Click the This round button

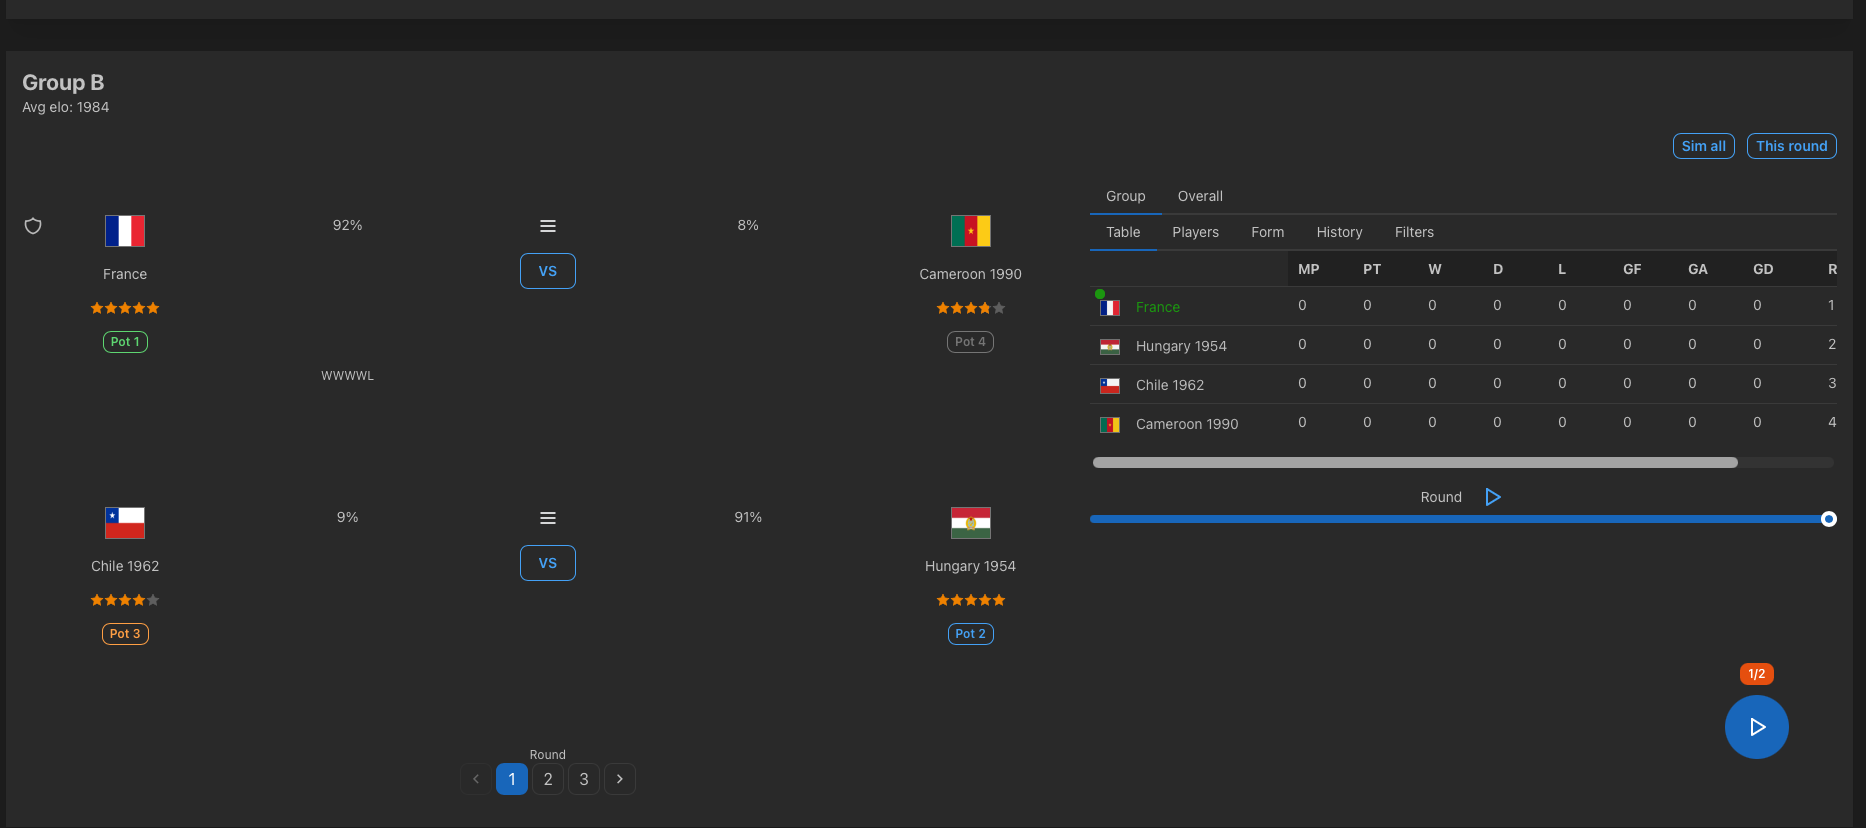[1792, 146]
